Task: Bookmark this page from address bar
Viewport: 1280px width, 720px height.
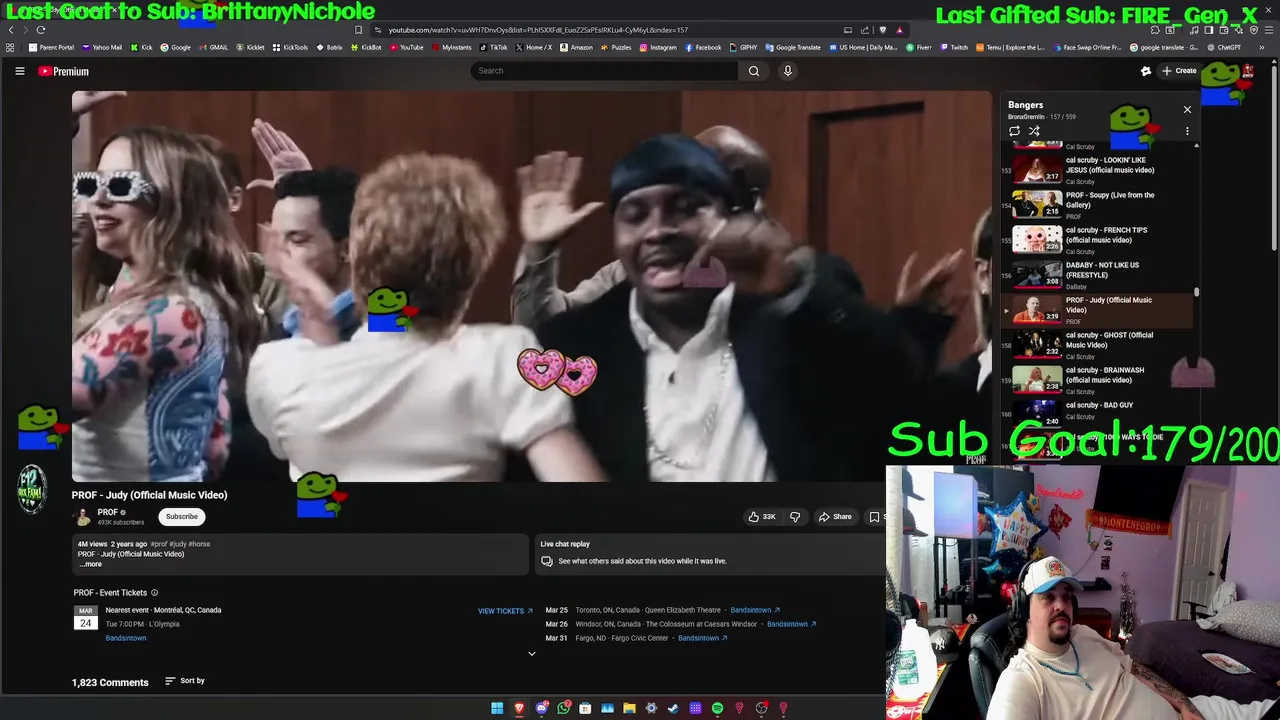Action: (359, 30)
